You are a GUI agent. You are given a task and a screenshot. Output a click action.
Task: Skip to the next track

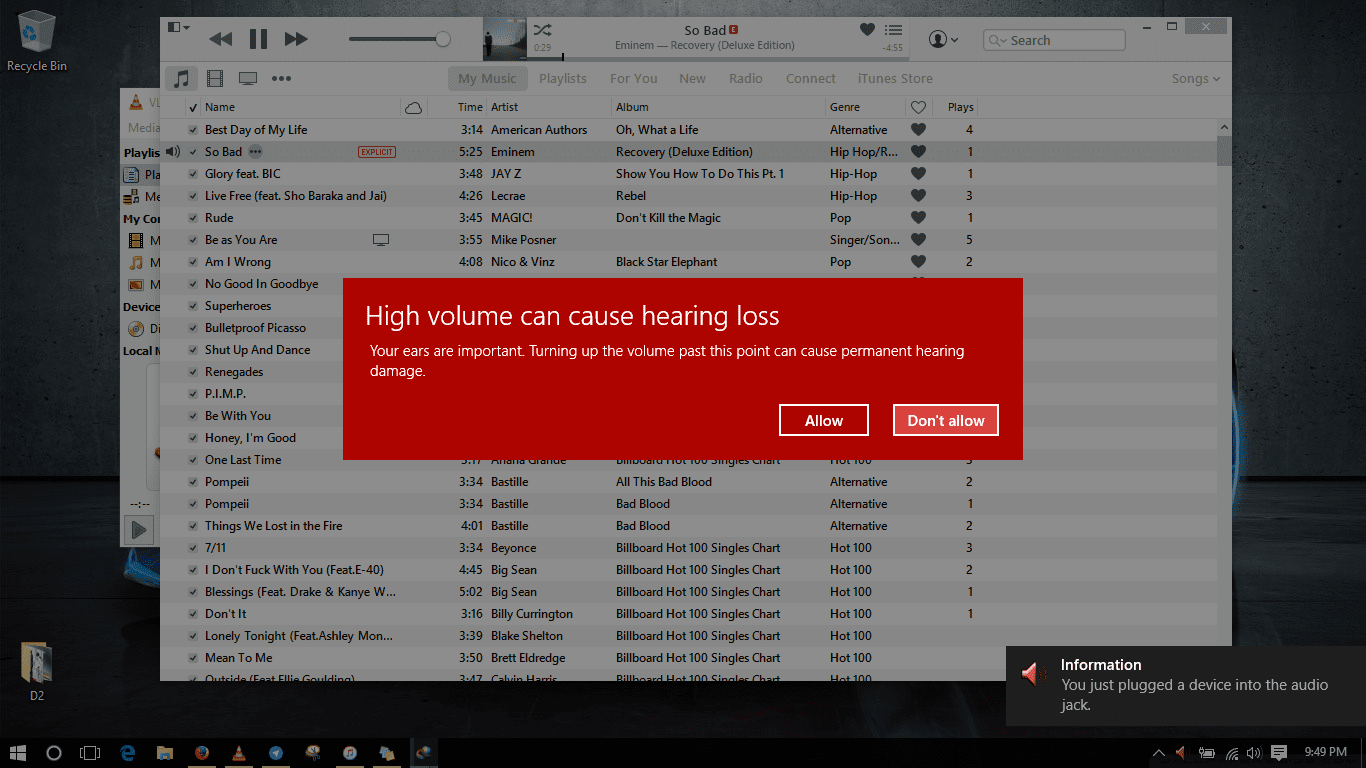click(x=296, y=39)
